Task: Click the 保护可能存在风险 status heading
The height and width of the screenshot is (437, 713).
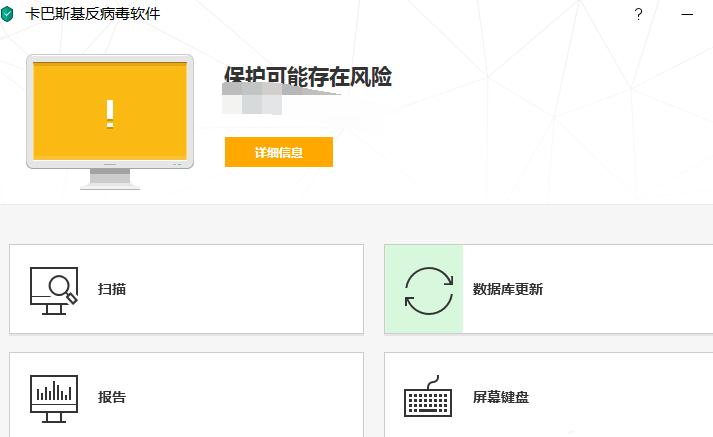Action: point(308,76)
